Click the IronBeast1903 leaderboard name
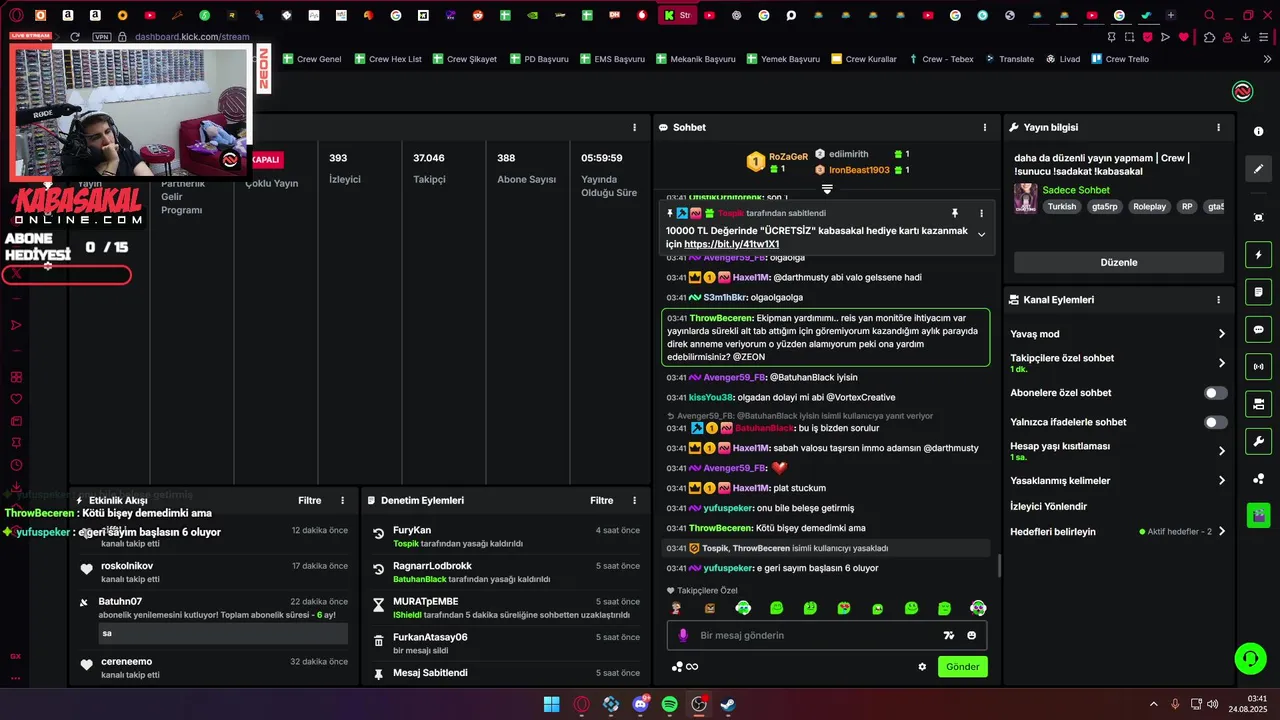The height and width of the screenshot is (720, 1280). click(x=859, y=170)
